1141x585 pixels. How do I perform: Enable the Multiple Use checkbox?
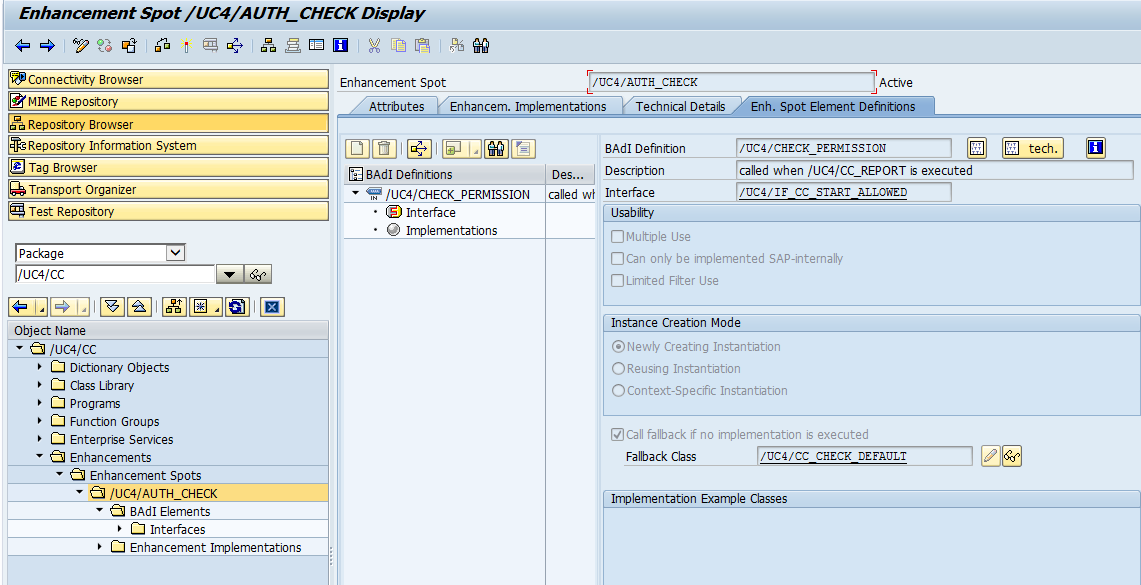tap(617, 236)
